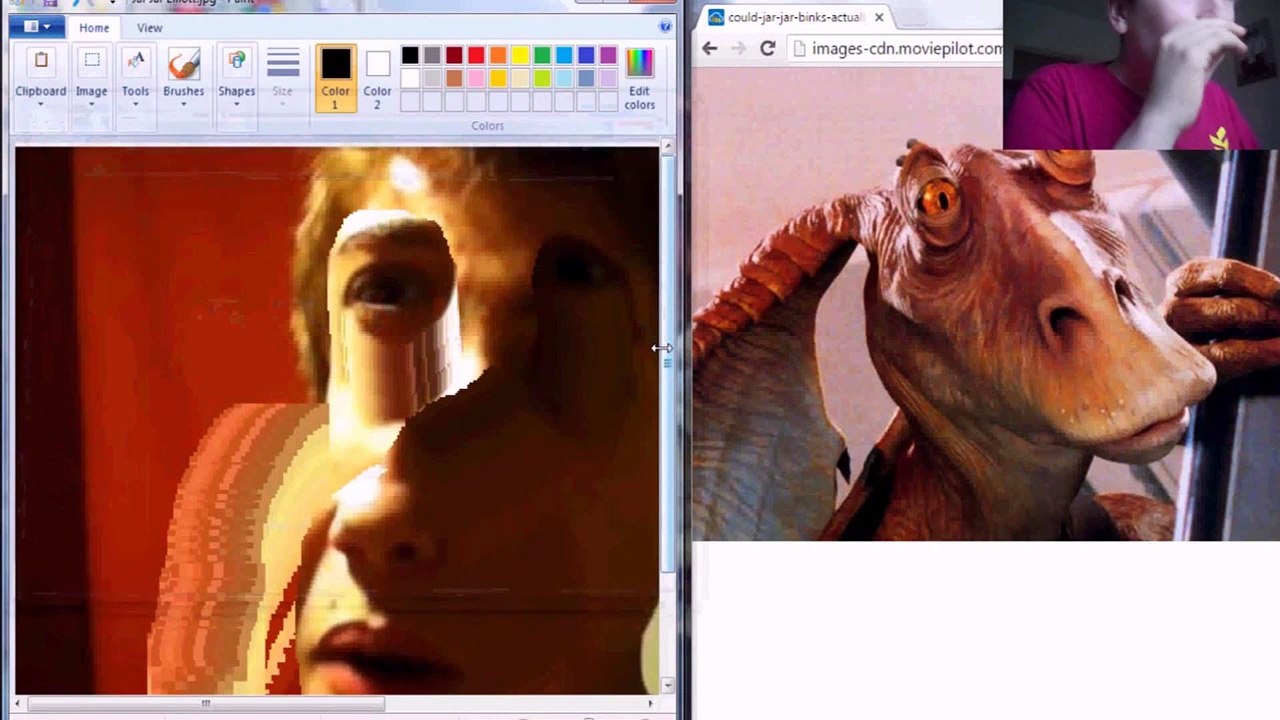Screen dimensions: 1280x720
Task: Switch to the Home ribbon tab
Action: coord(94,28)
